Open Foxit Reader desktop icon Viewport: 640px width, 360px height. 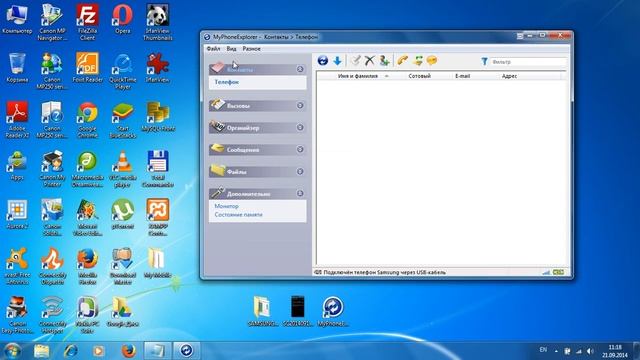click(87, 68)
